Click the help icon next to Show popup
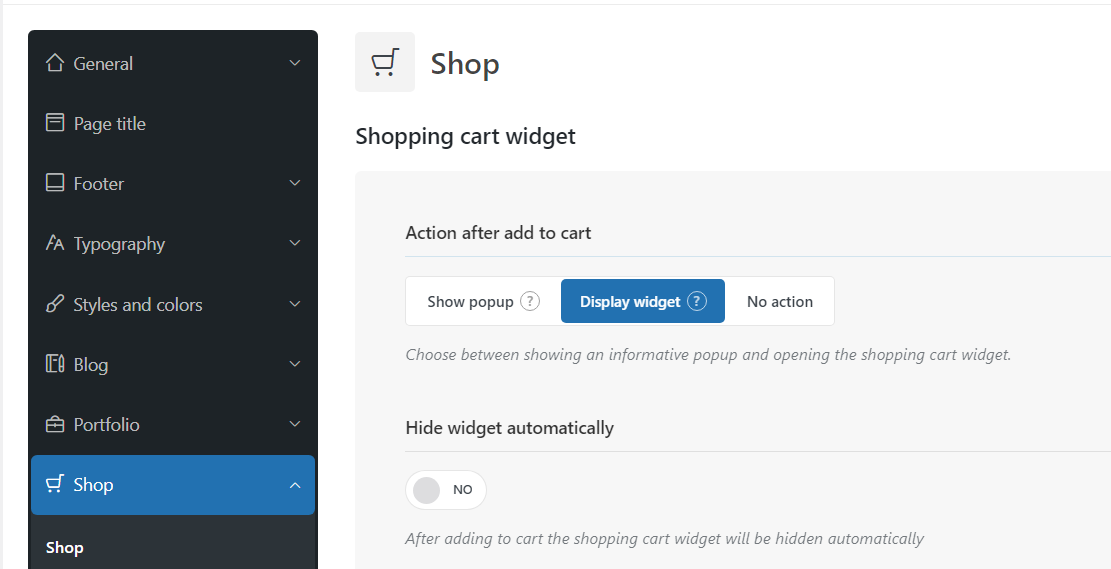 (530, 301)
